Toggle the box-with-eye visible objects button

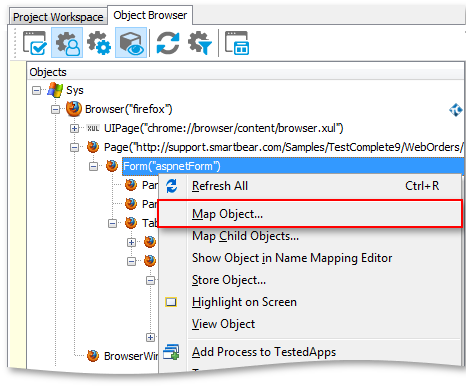[x=131, y=43]
